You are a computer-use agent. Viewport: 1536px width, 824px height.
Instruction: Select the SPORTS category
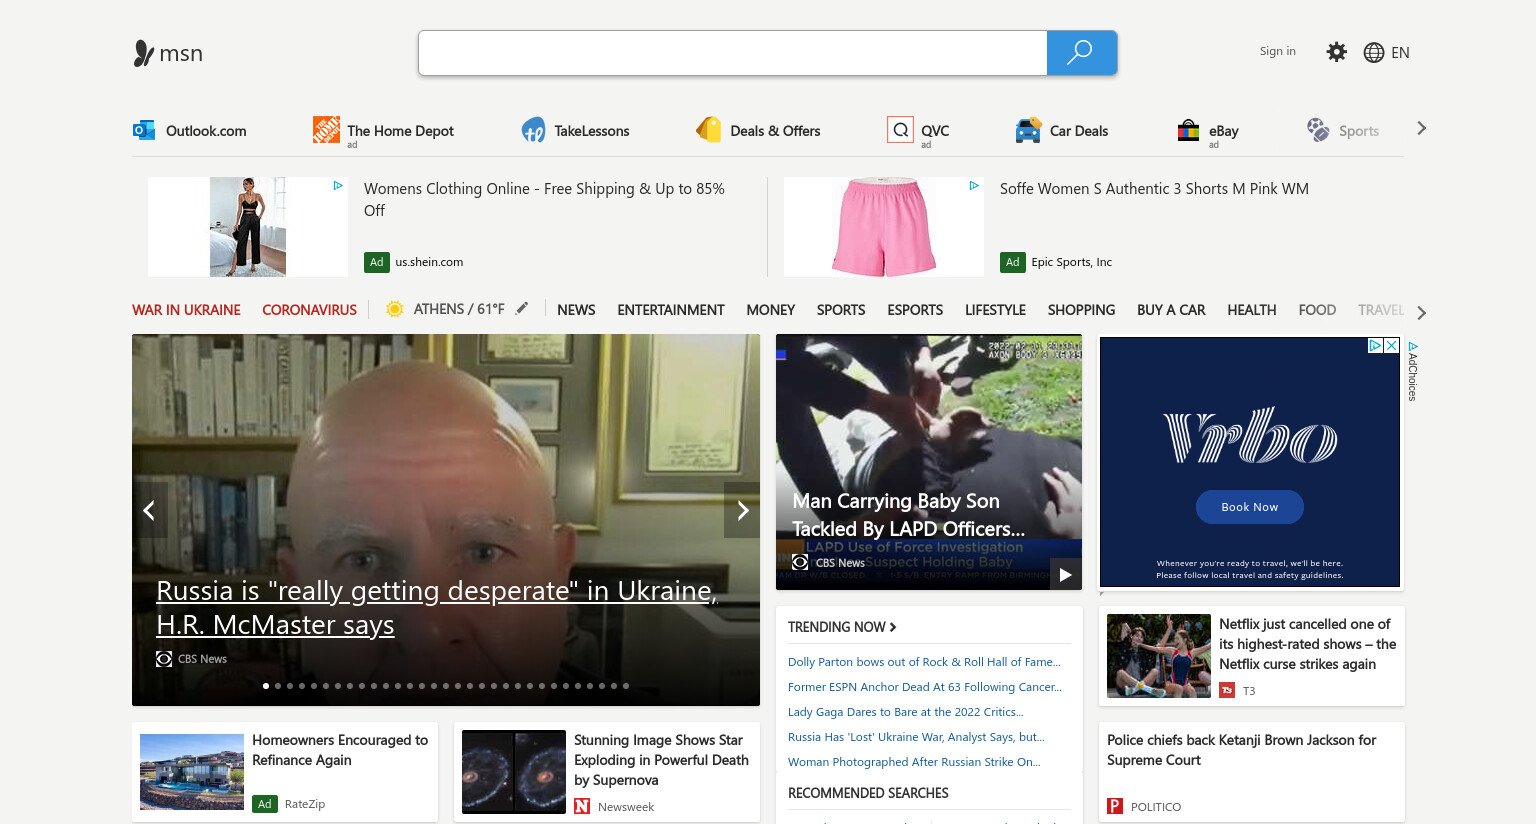(x=841, y=310)
